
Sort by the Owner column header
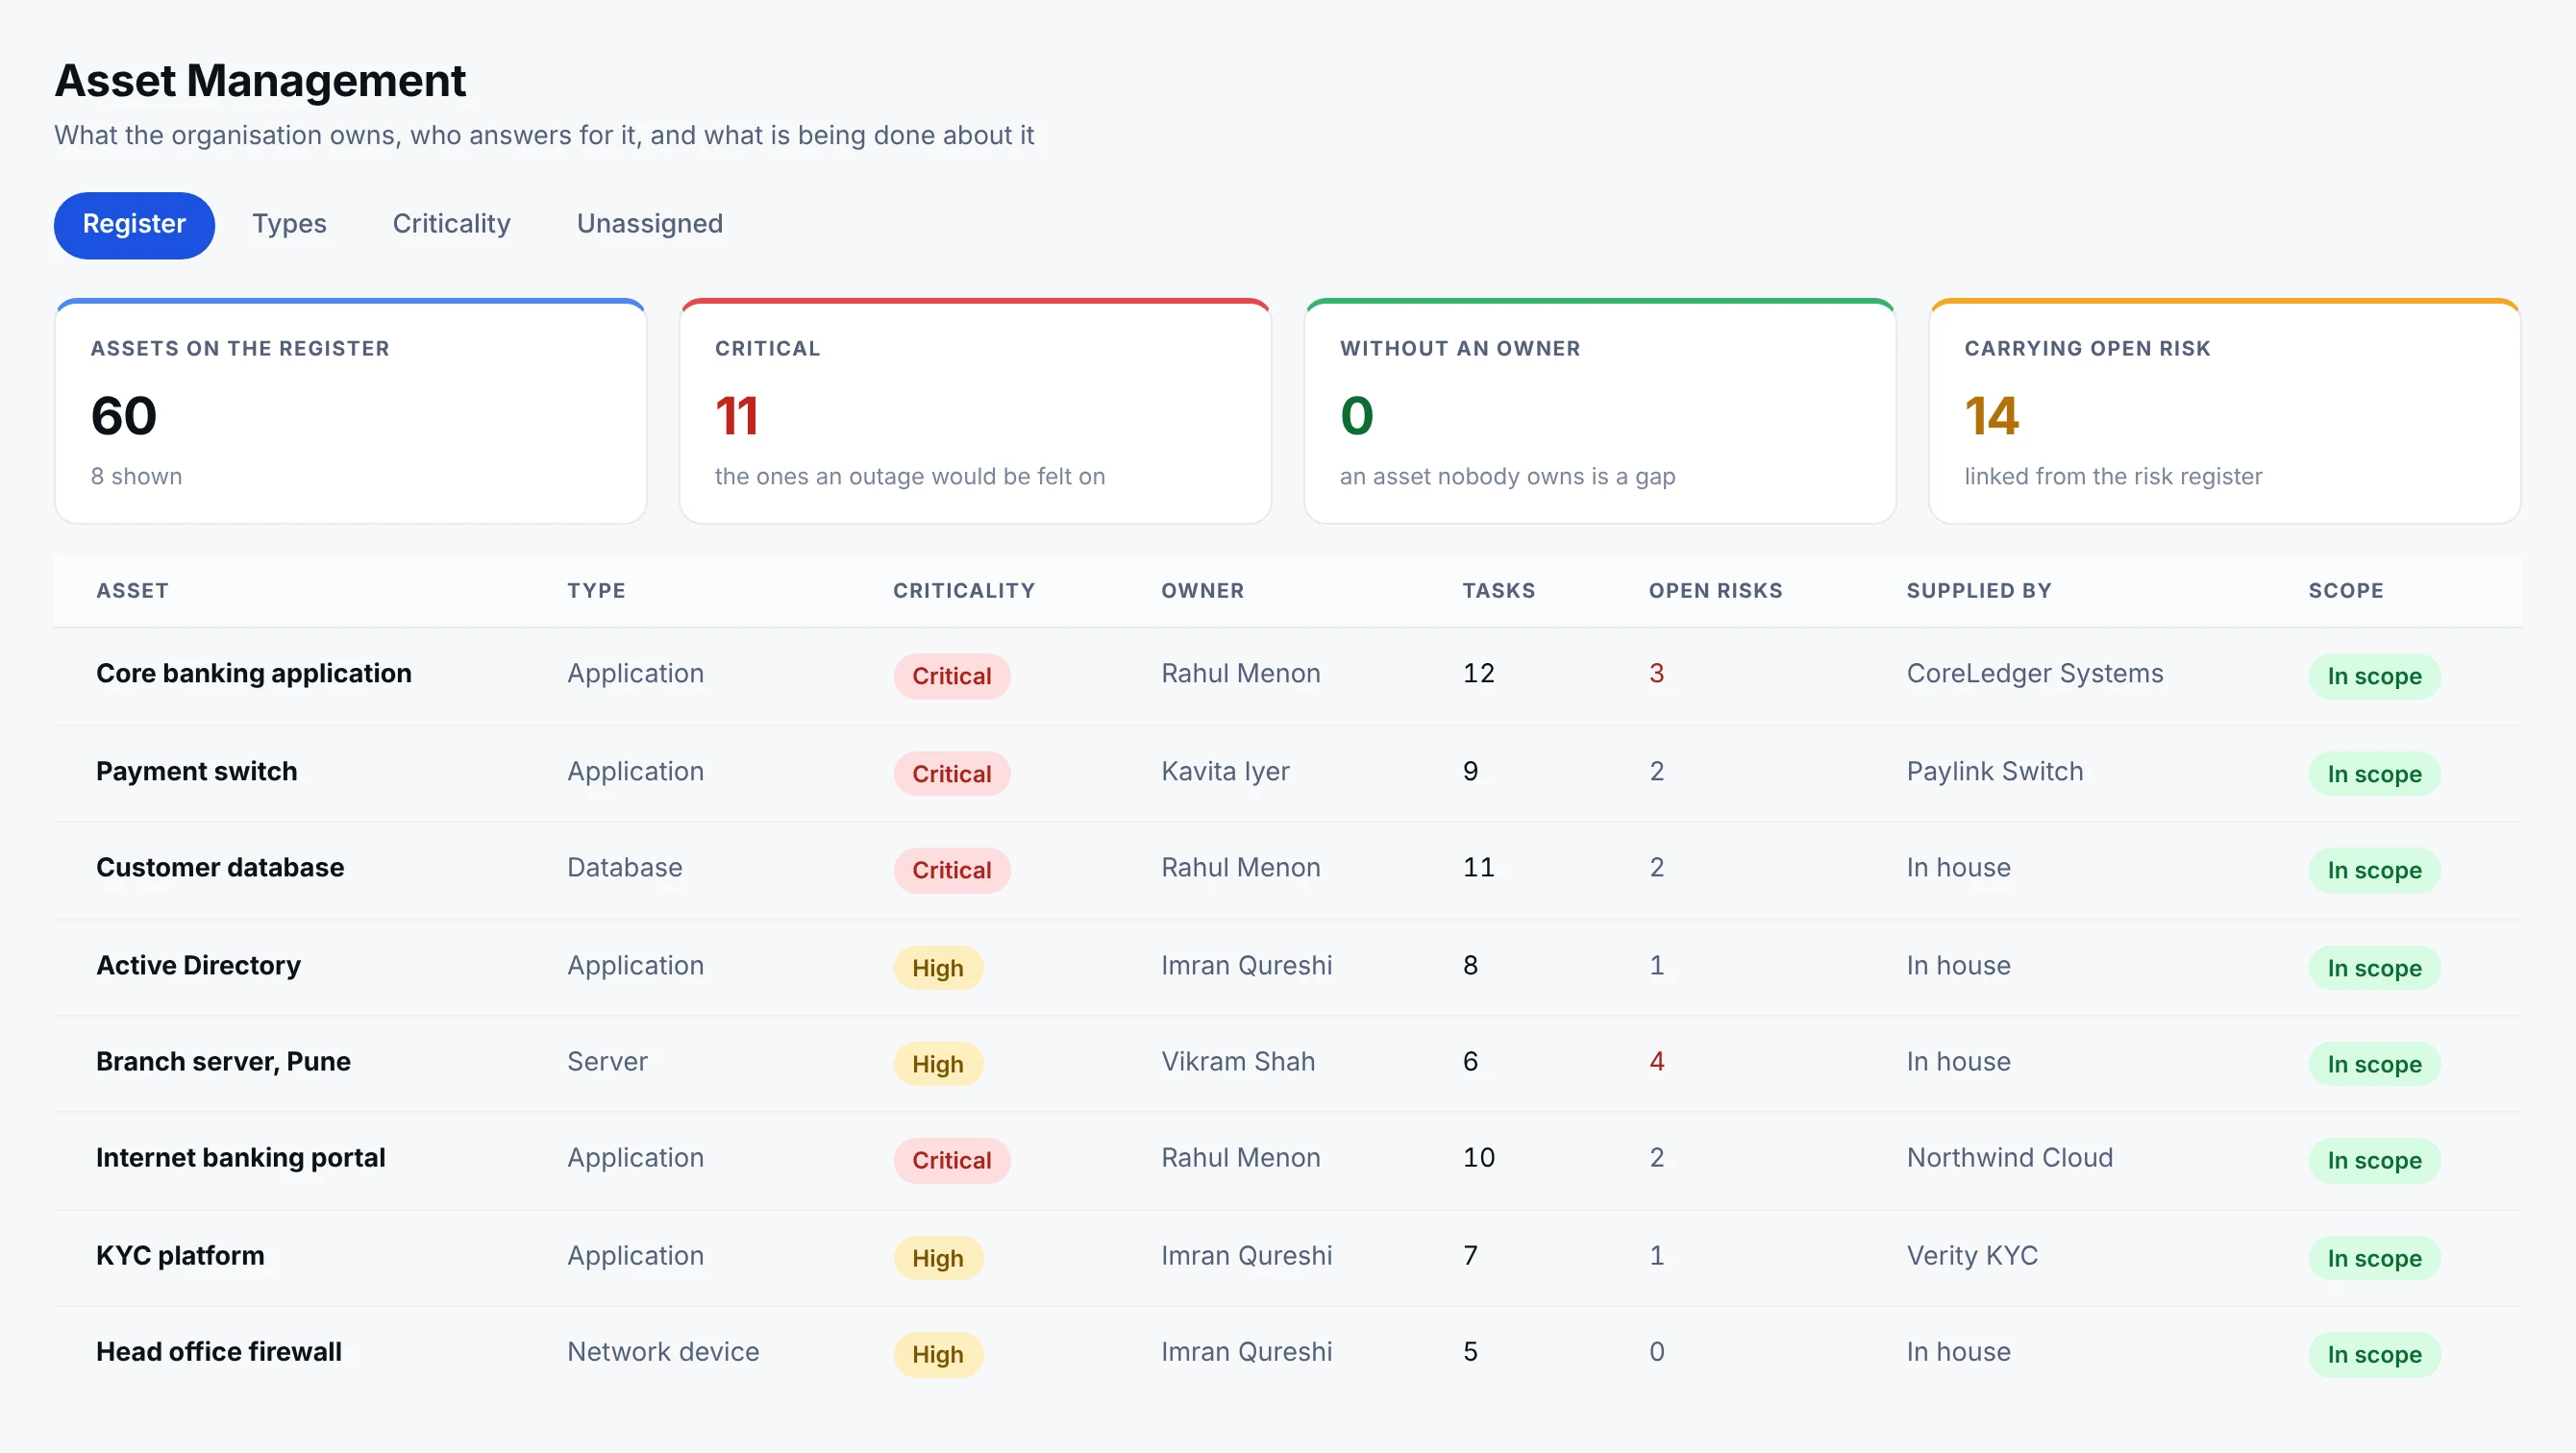coord(1202,591)
